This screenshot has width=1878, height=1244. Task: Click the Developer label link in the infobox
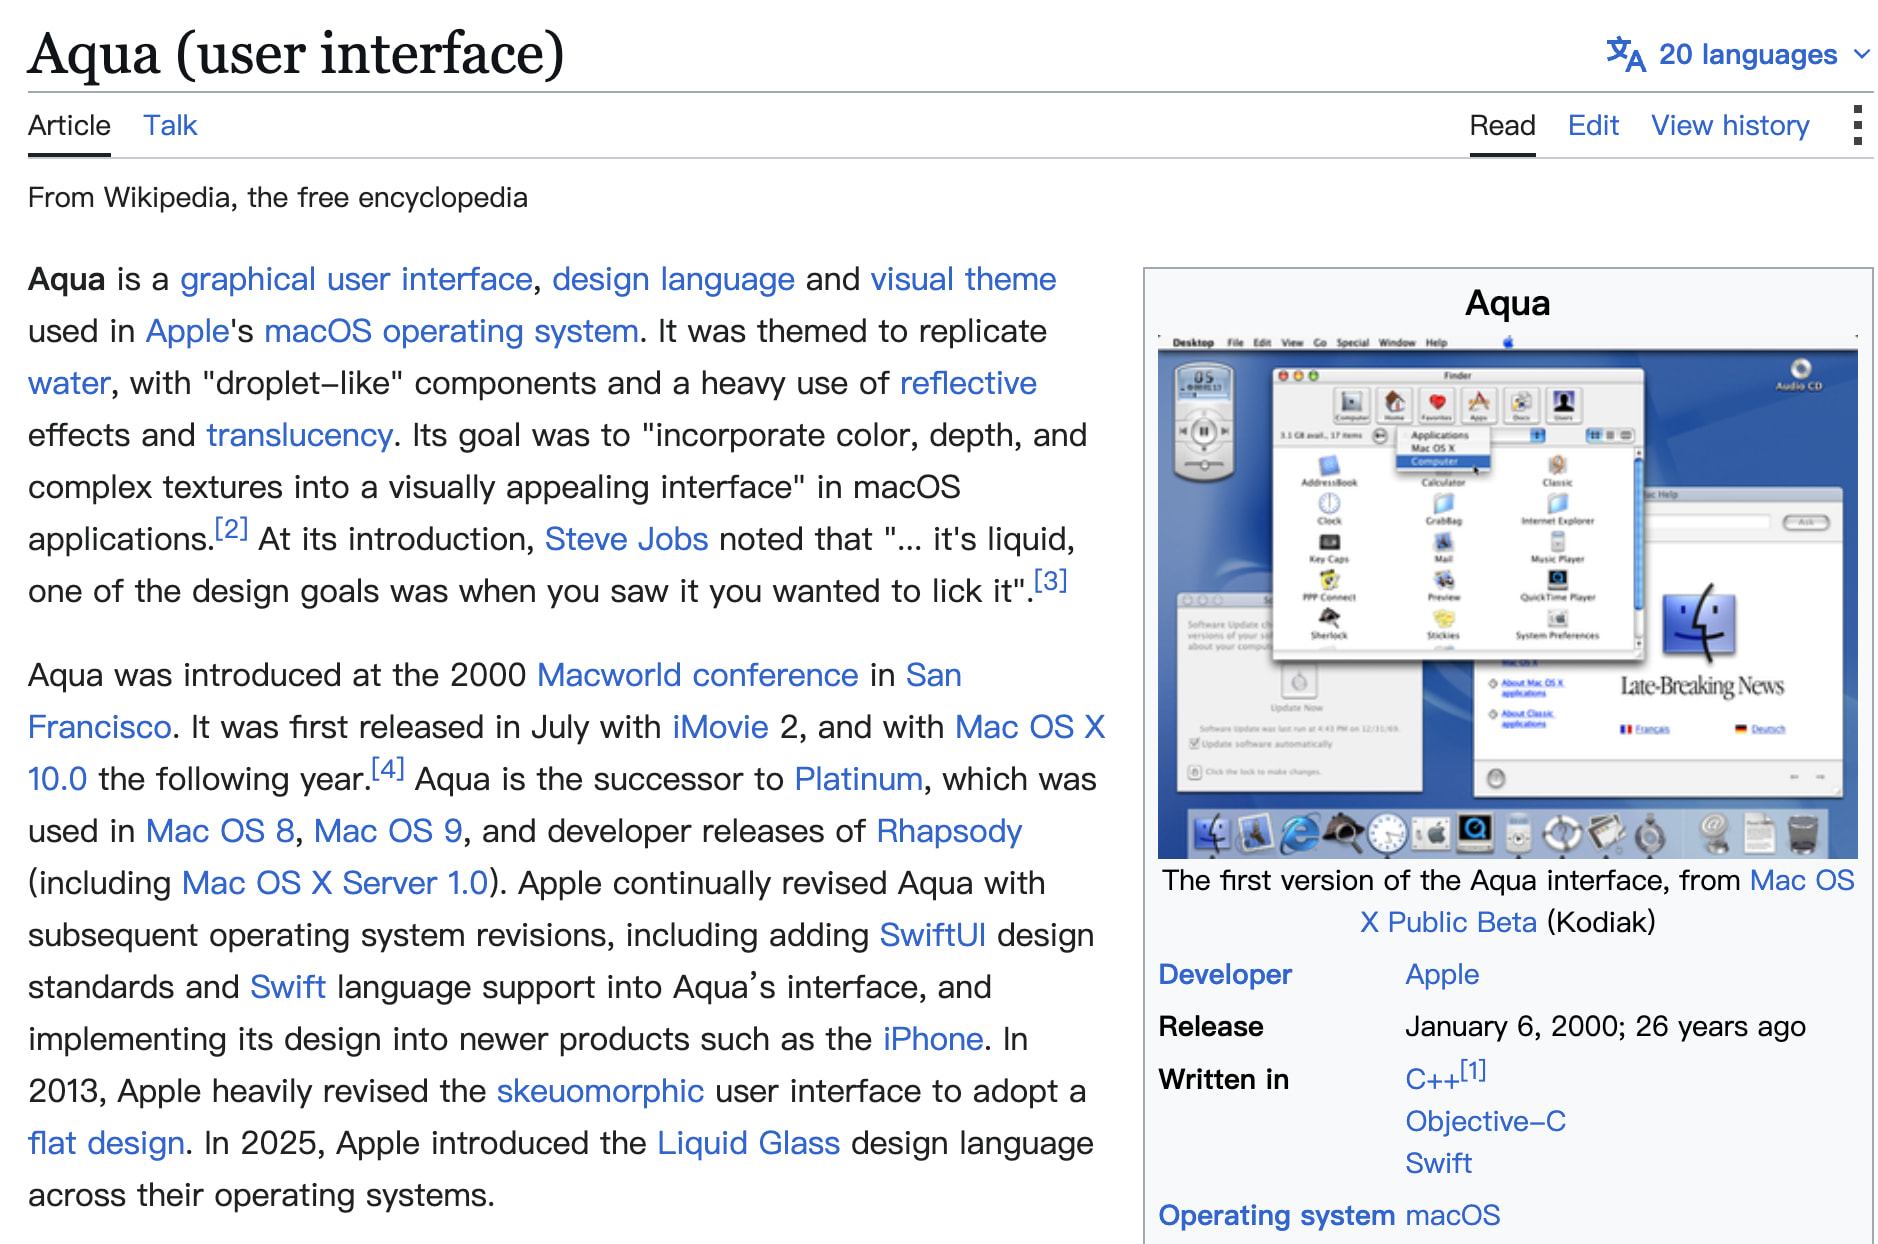click(x=1225, y=974)
